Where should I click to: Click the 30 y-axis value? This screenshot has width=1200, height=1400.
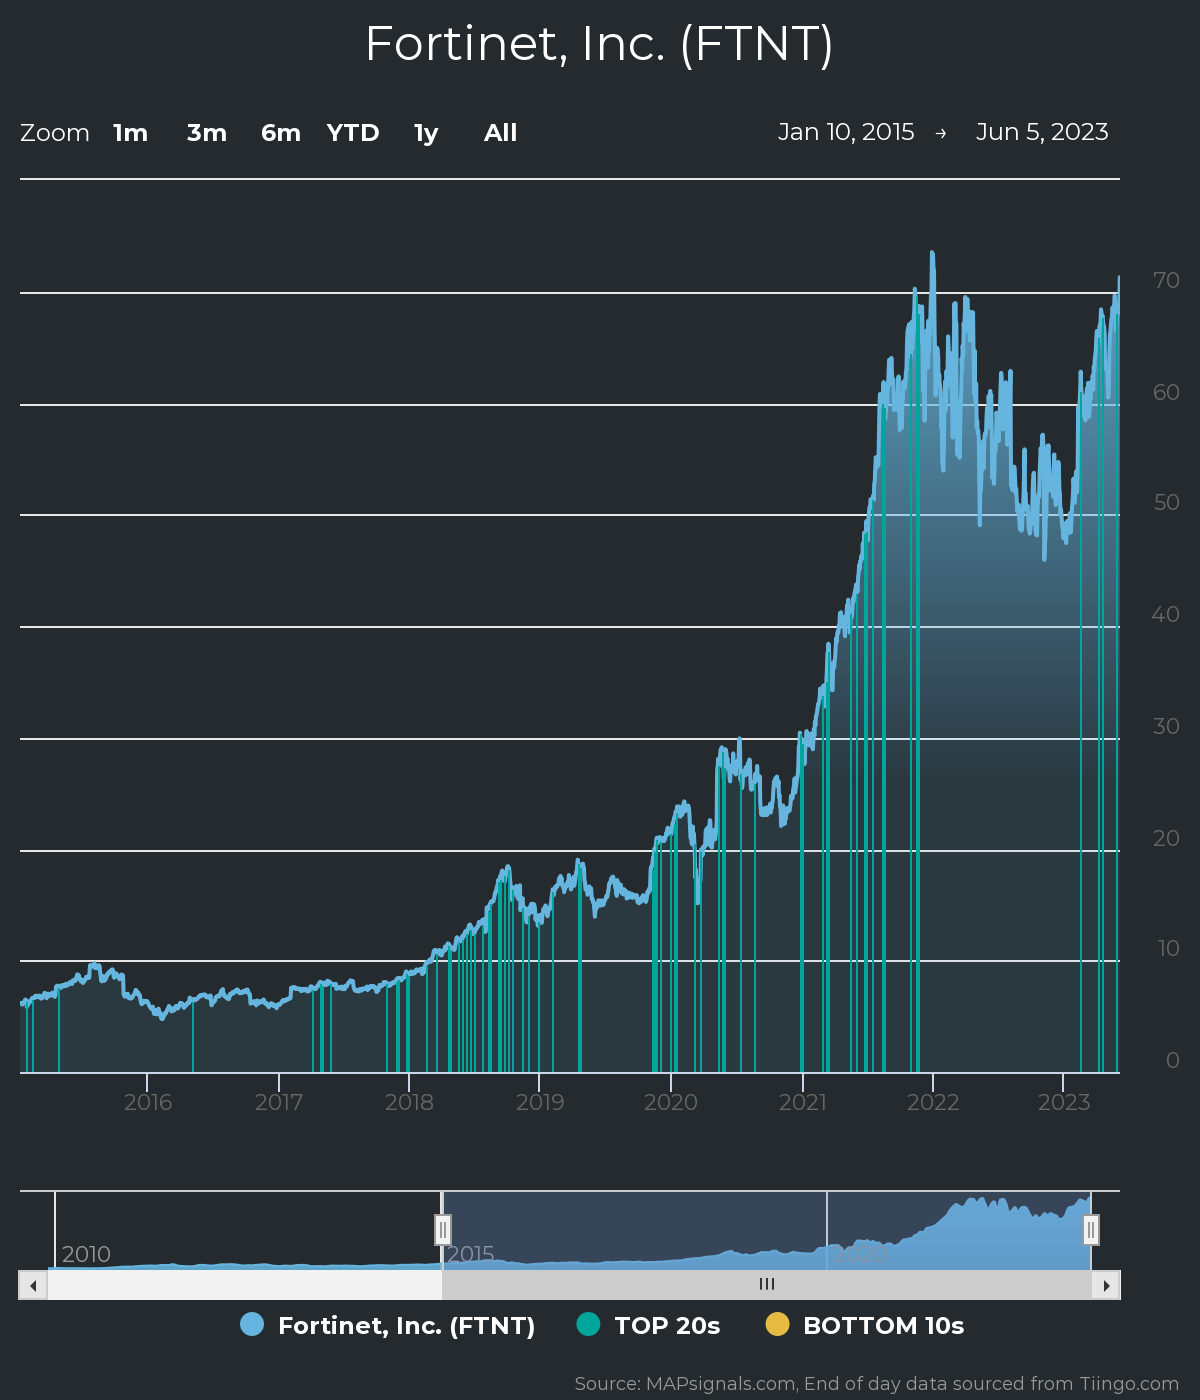[x=1166, y=726]
